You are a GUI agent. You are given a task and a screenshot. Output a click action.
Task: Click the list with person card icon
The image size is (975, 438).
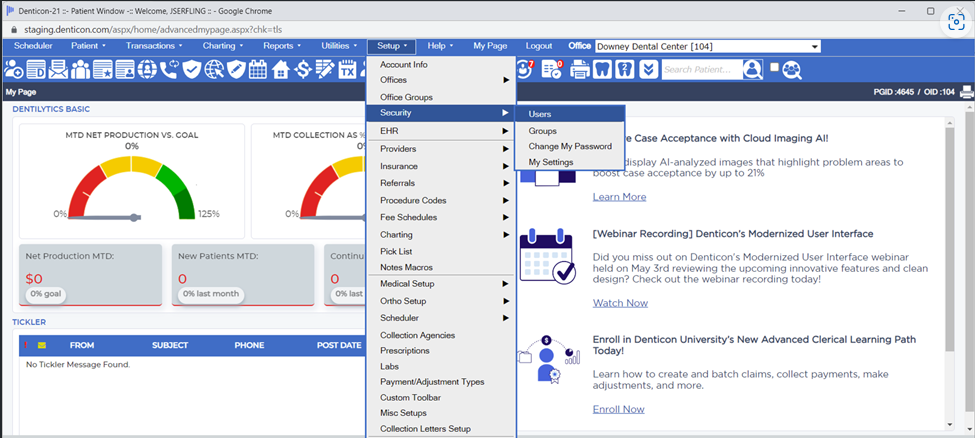(125, 69)
